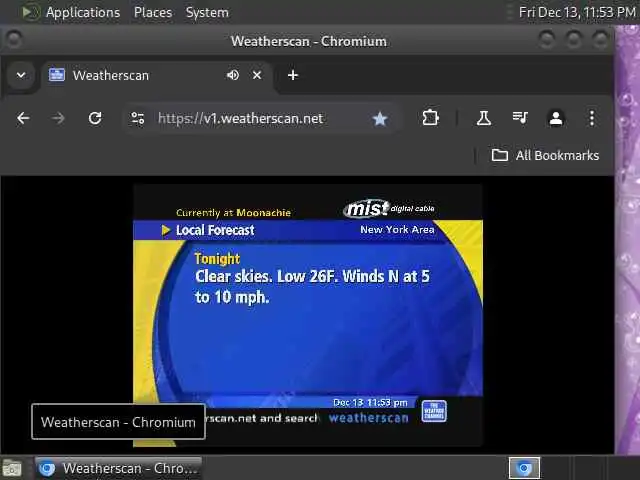Click the show desktop icon in taskbar
Screen dimensions: 640x480
(12, 468)
